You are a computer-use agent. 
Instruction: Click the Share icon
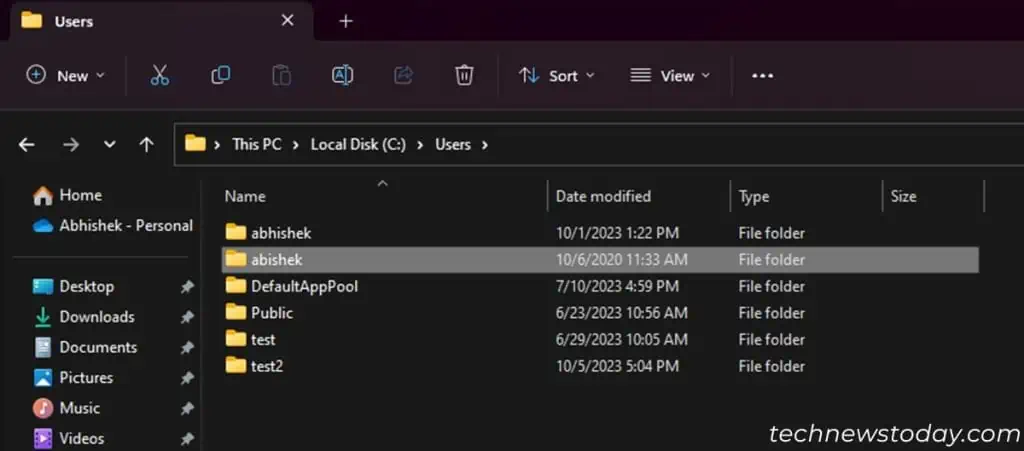pyautogui.click(x=404, y=76)
